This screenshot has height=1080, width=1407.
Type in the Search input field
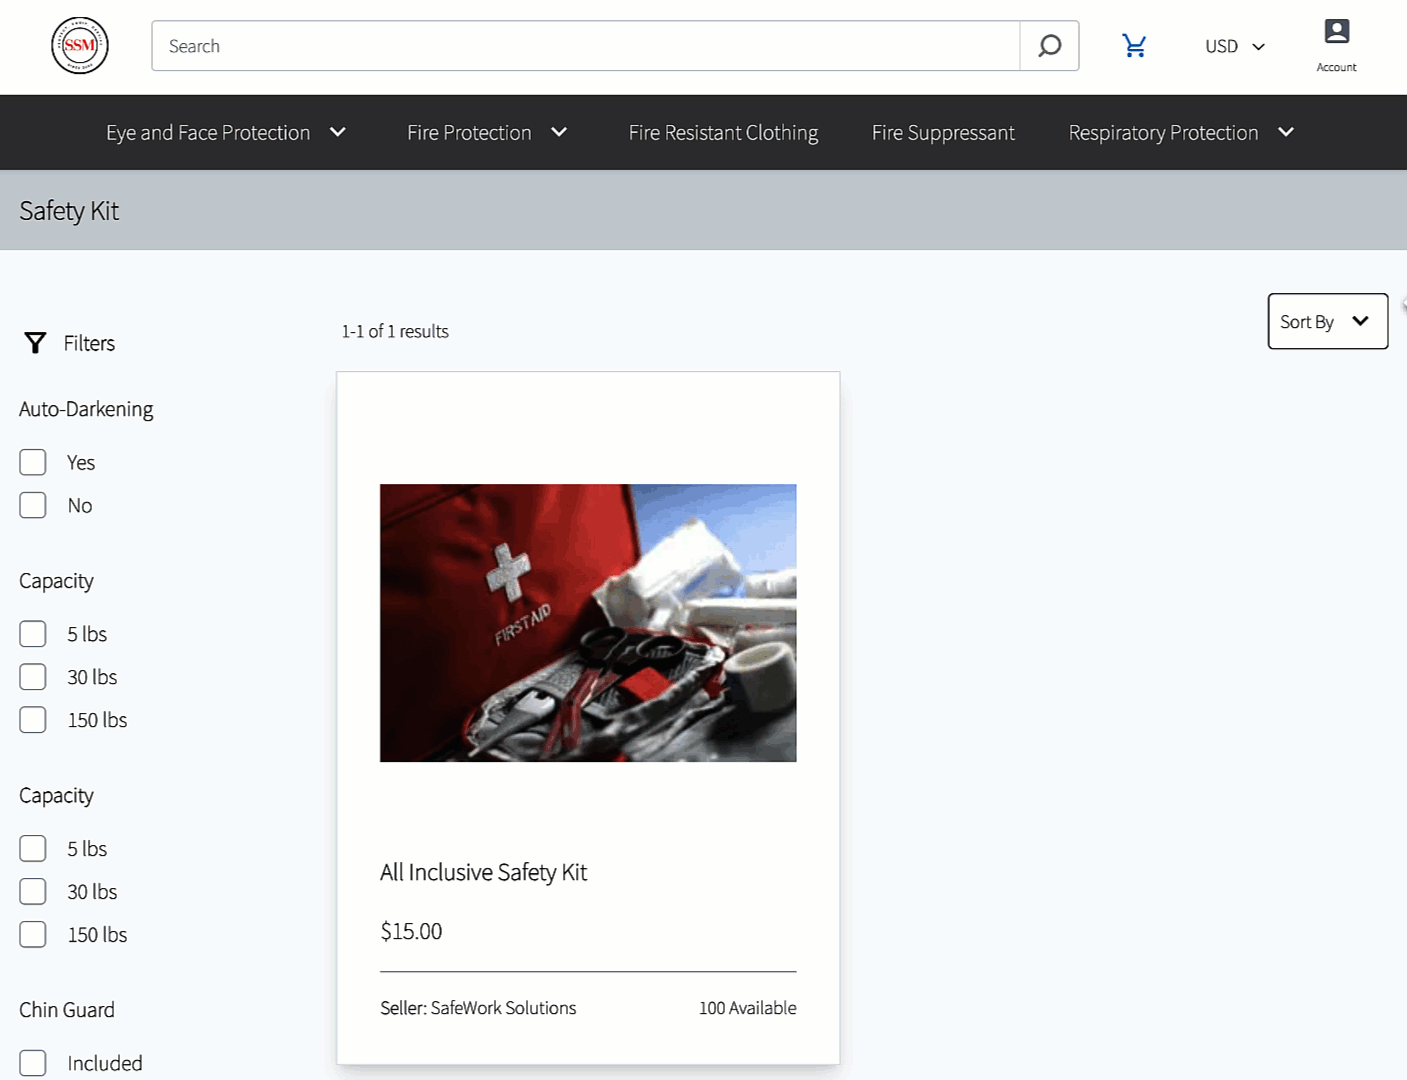(585, 46)
